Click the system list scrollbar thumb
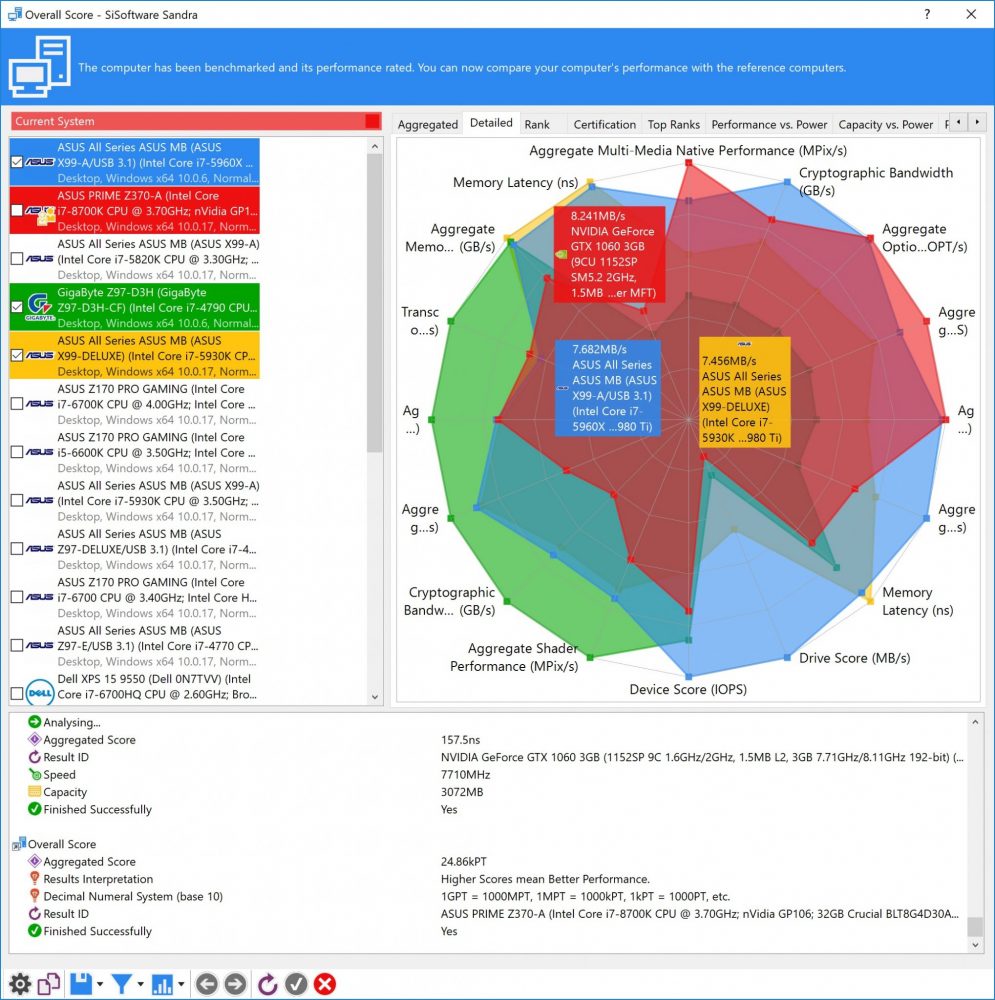 click(375, 302)
